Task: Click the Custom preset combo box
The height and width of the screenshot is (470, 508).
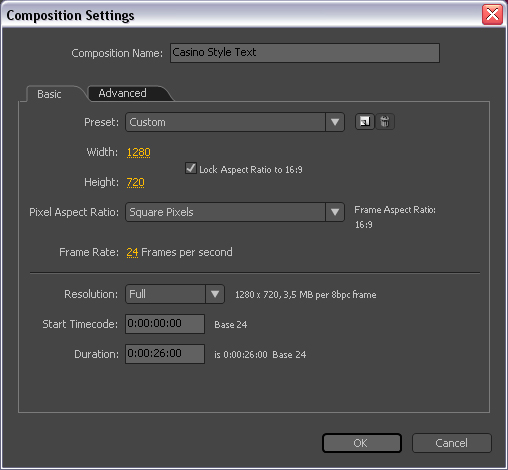Action: tap(235, 122)
